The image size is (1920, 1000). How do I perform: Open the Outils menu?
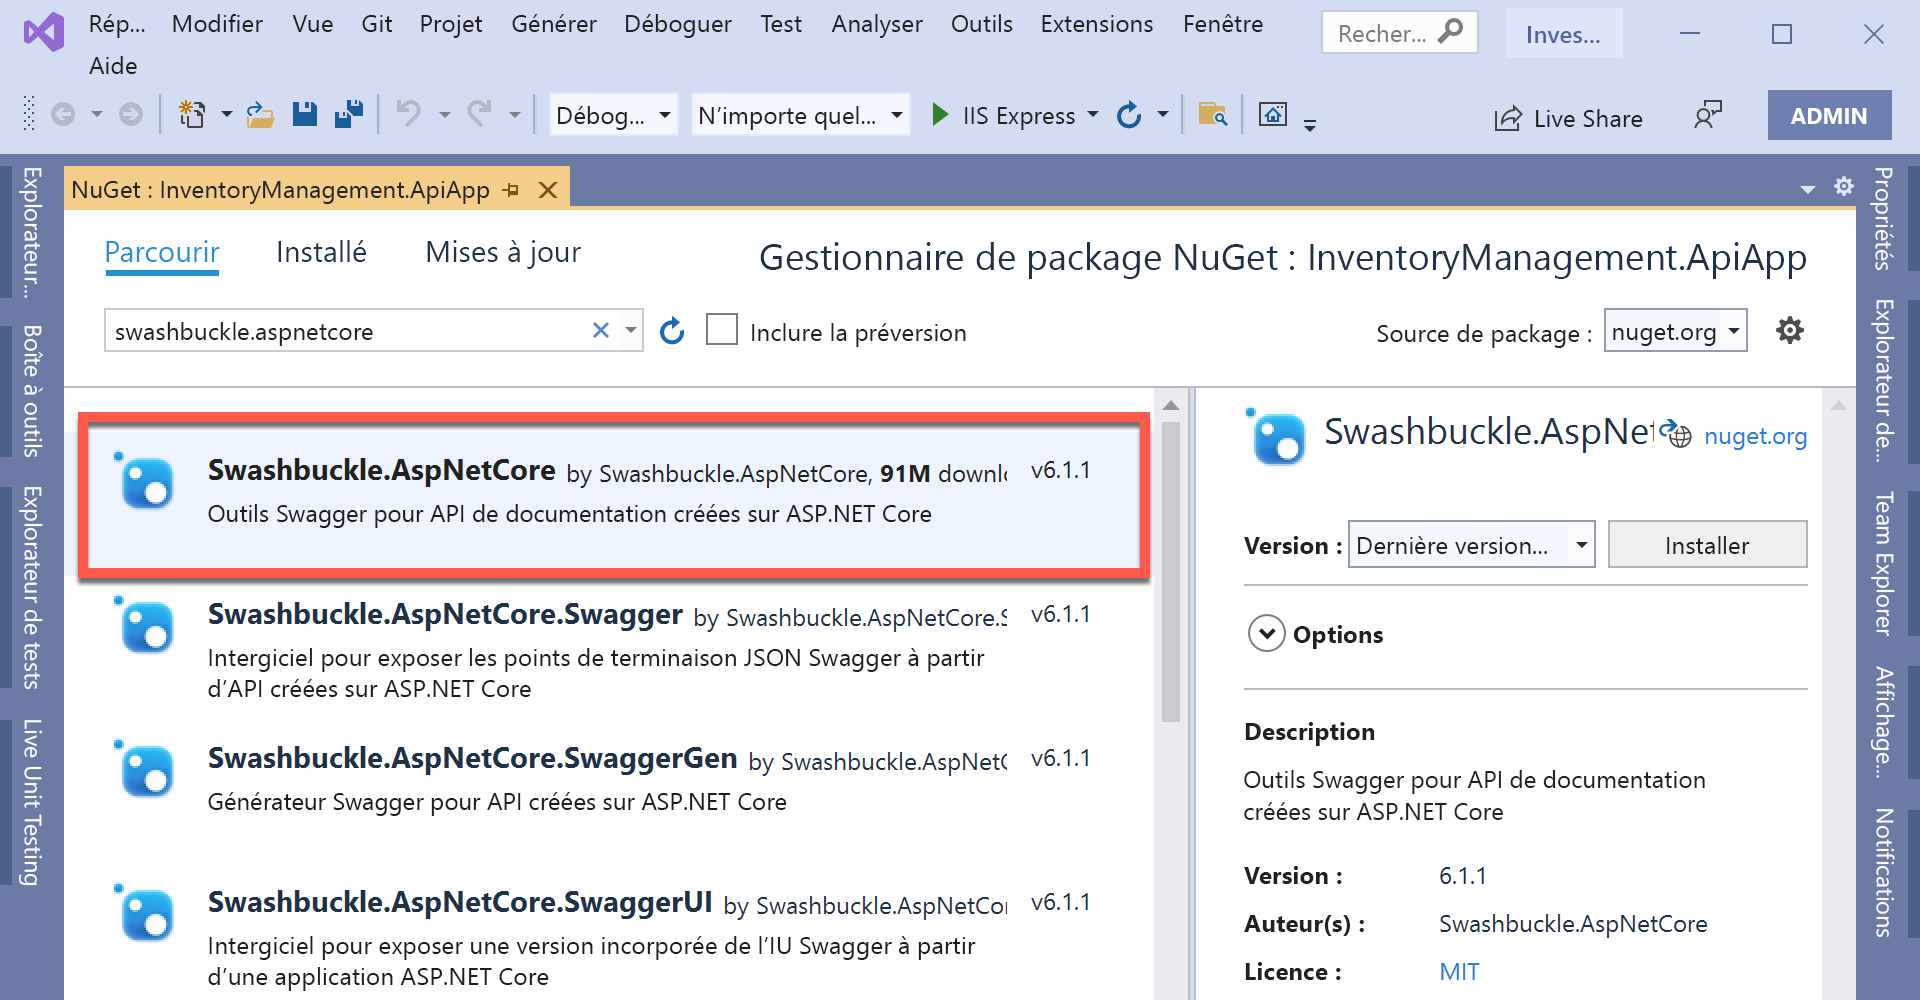coord(982,24)
